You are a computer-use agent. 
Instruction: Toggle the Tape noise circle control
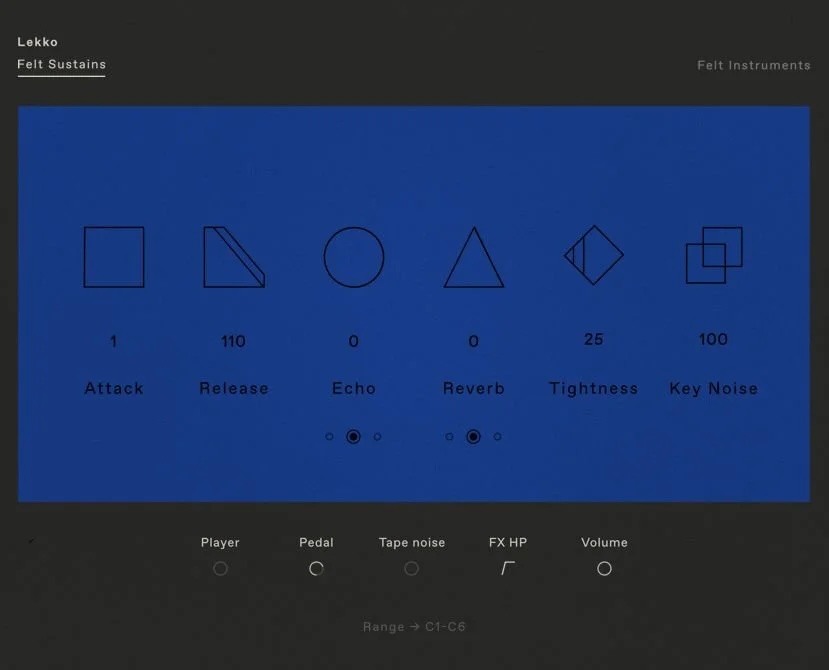coord(411,568)
